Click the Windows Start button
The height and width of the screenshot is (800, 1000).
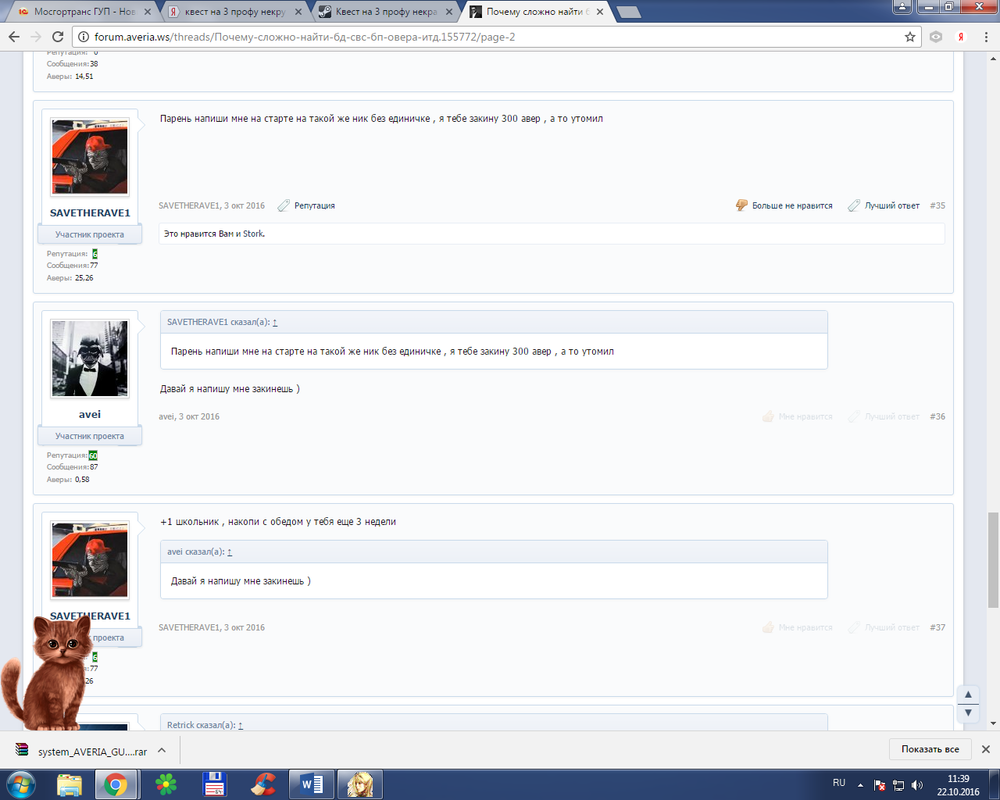pos(18,783)
